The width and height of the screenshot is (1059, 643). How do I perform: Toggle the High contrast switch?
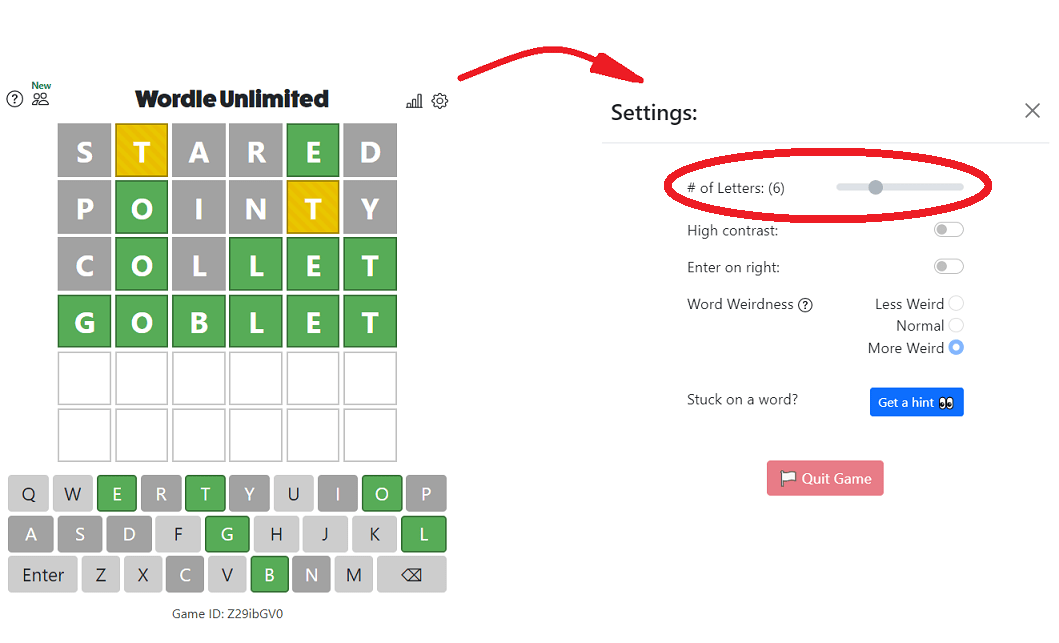pos(948,230)
